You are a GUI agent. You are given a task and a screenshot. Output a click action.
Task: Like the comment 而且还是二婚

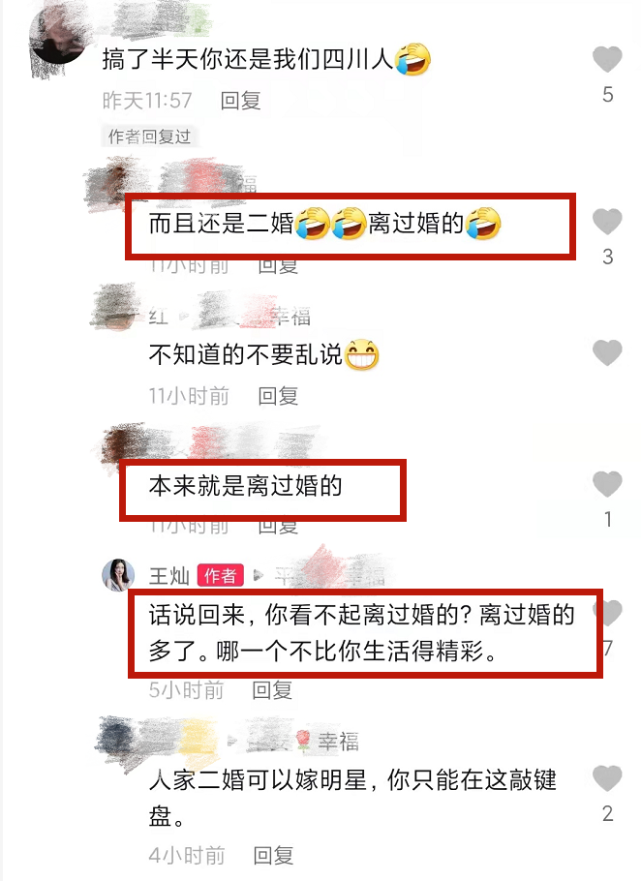607,221
